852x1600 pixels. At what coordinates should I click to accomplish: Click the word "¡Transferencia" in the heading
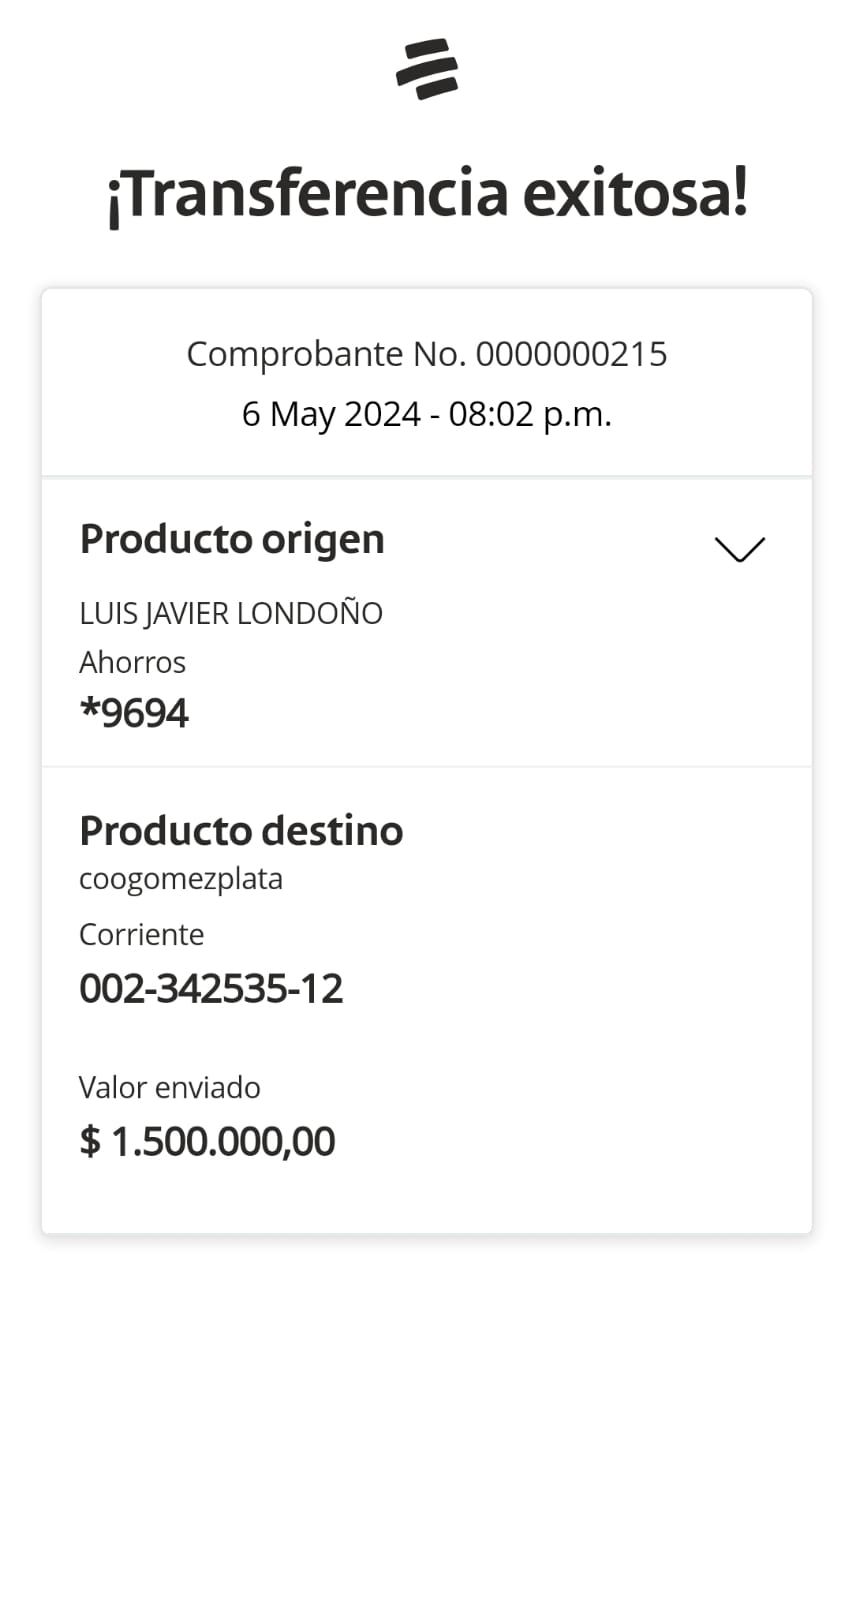pos(308,194)
